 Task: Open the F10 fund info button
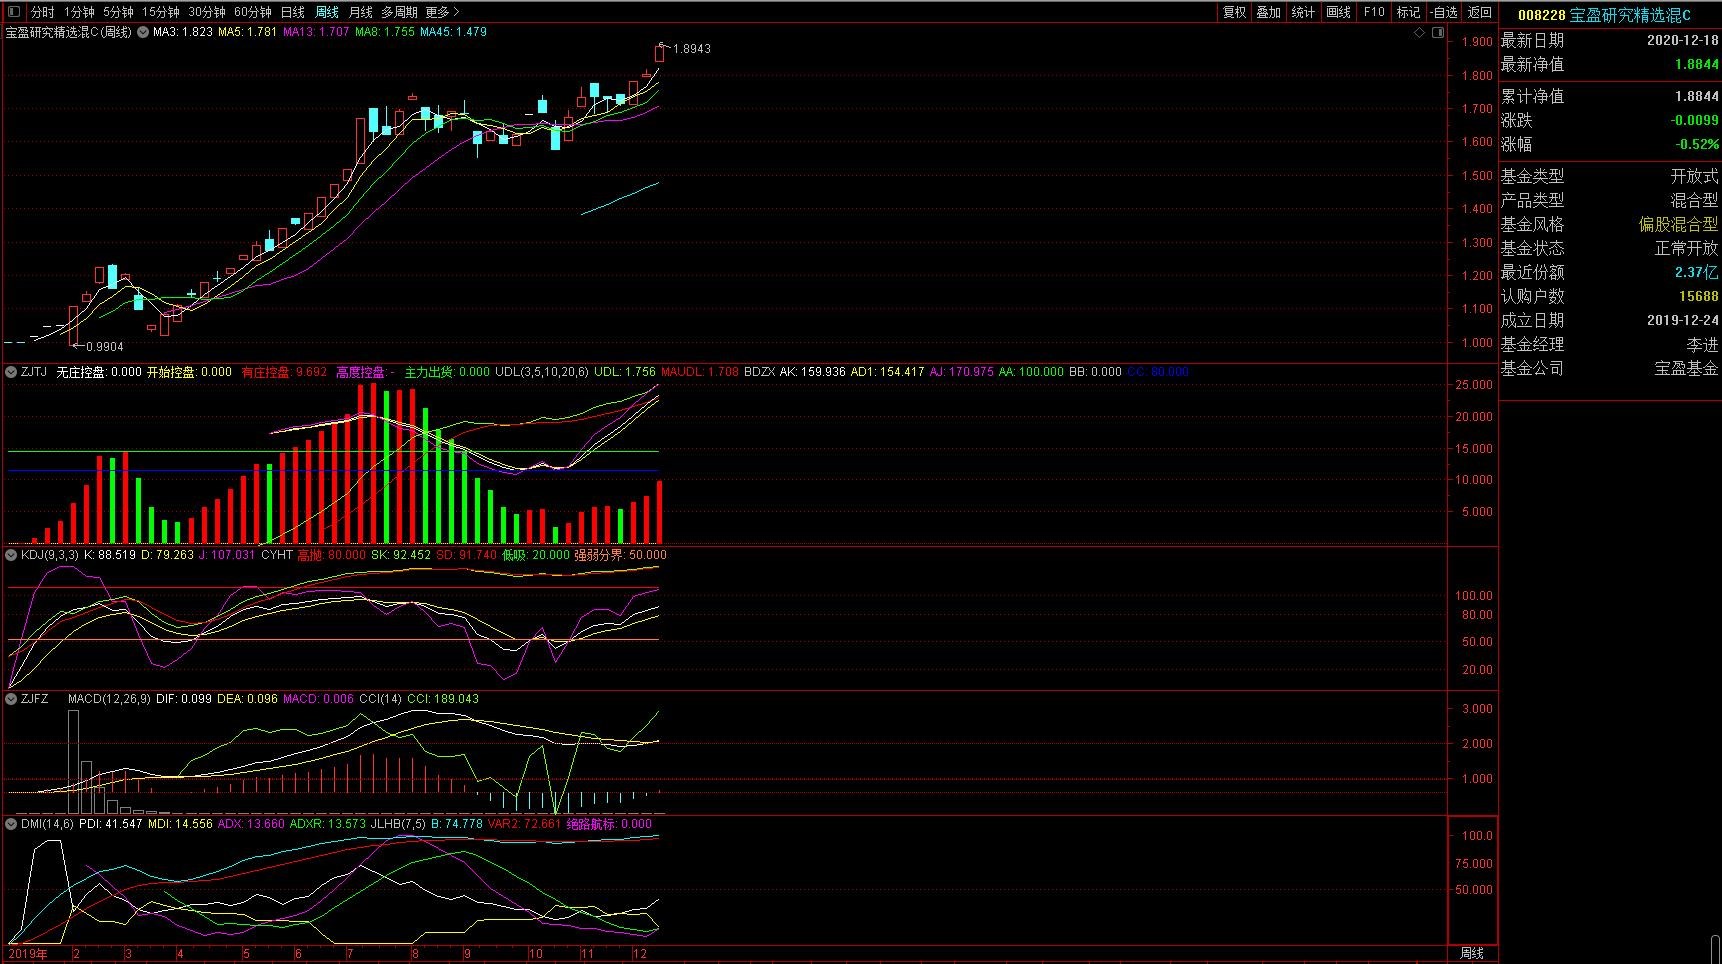pos(1374,12)
